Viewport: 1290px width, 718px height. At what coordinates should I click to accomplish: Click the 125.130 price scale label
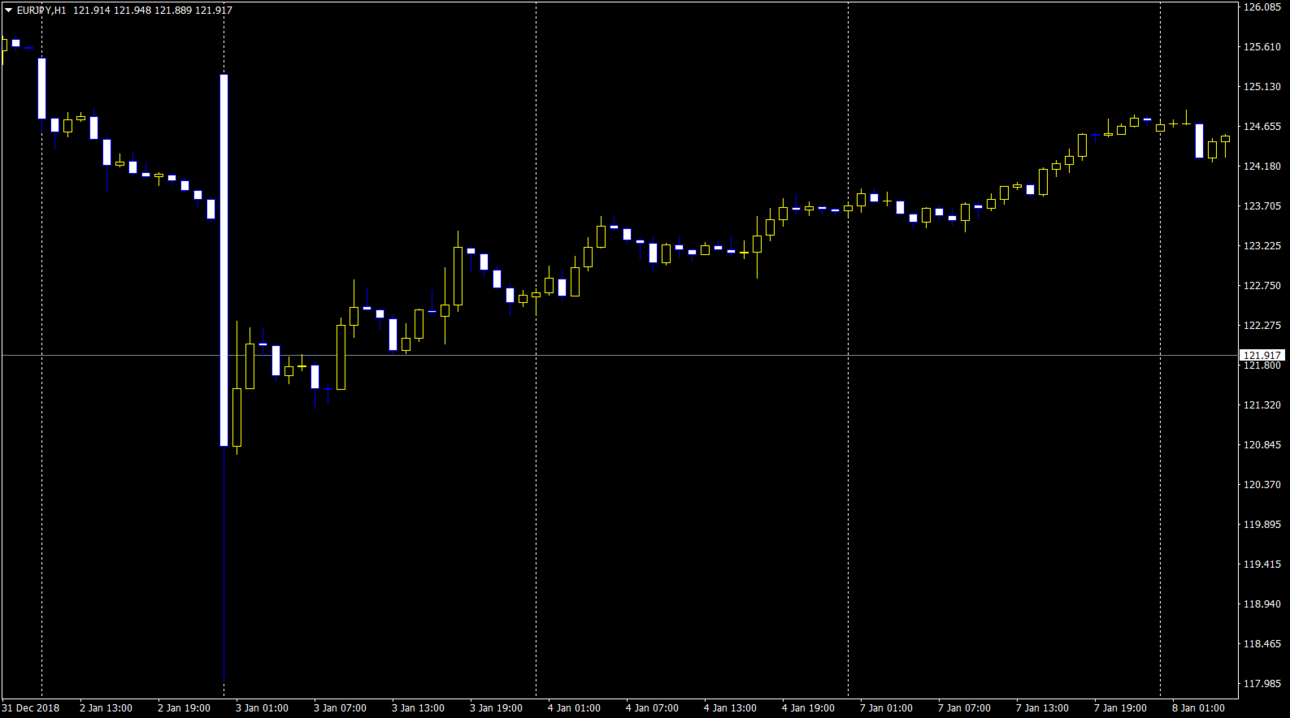click(1261, 87)
